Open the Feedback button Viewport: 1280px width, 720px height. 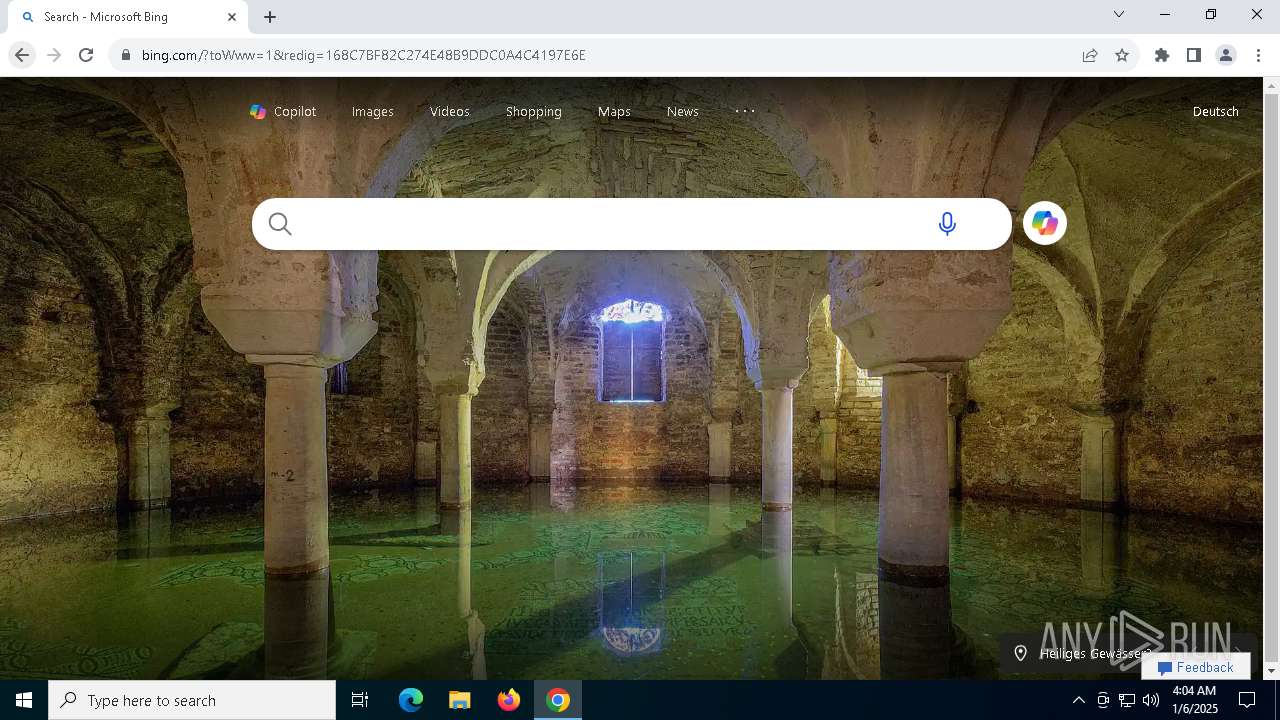[x=1196, y=667]
